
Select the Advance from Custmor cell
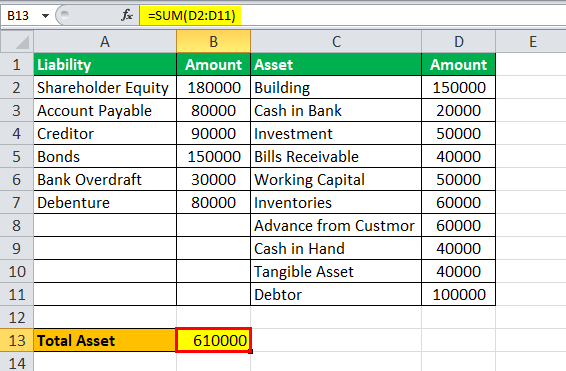click(x=336, y=226)
